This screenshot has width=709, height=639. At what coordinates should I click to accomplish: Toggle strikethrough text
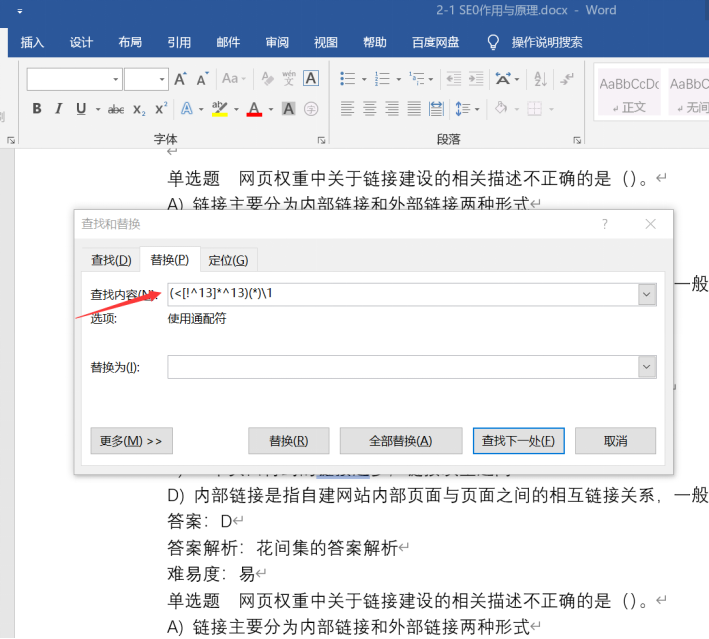116,109
